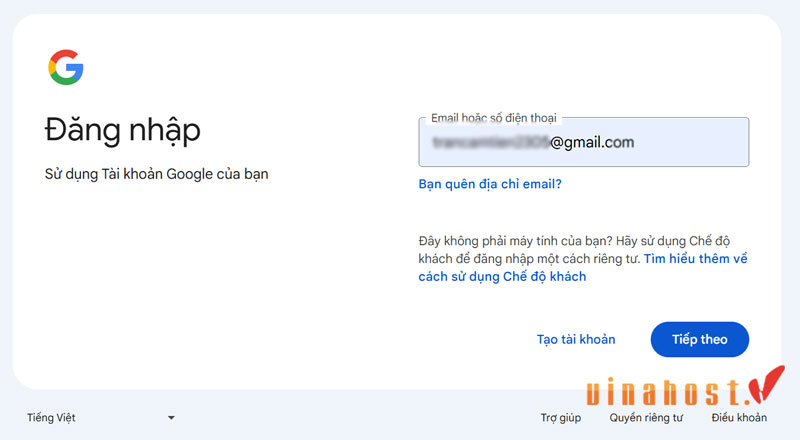Click the 'Tạo tài khoản' button
This screenshot has height=440, width=800.
(576, 339)
